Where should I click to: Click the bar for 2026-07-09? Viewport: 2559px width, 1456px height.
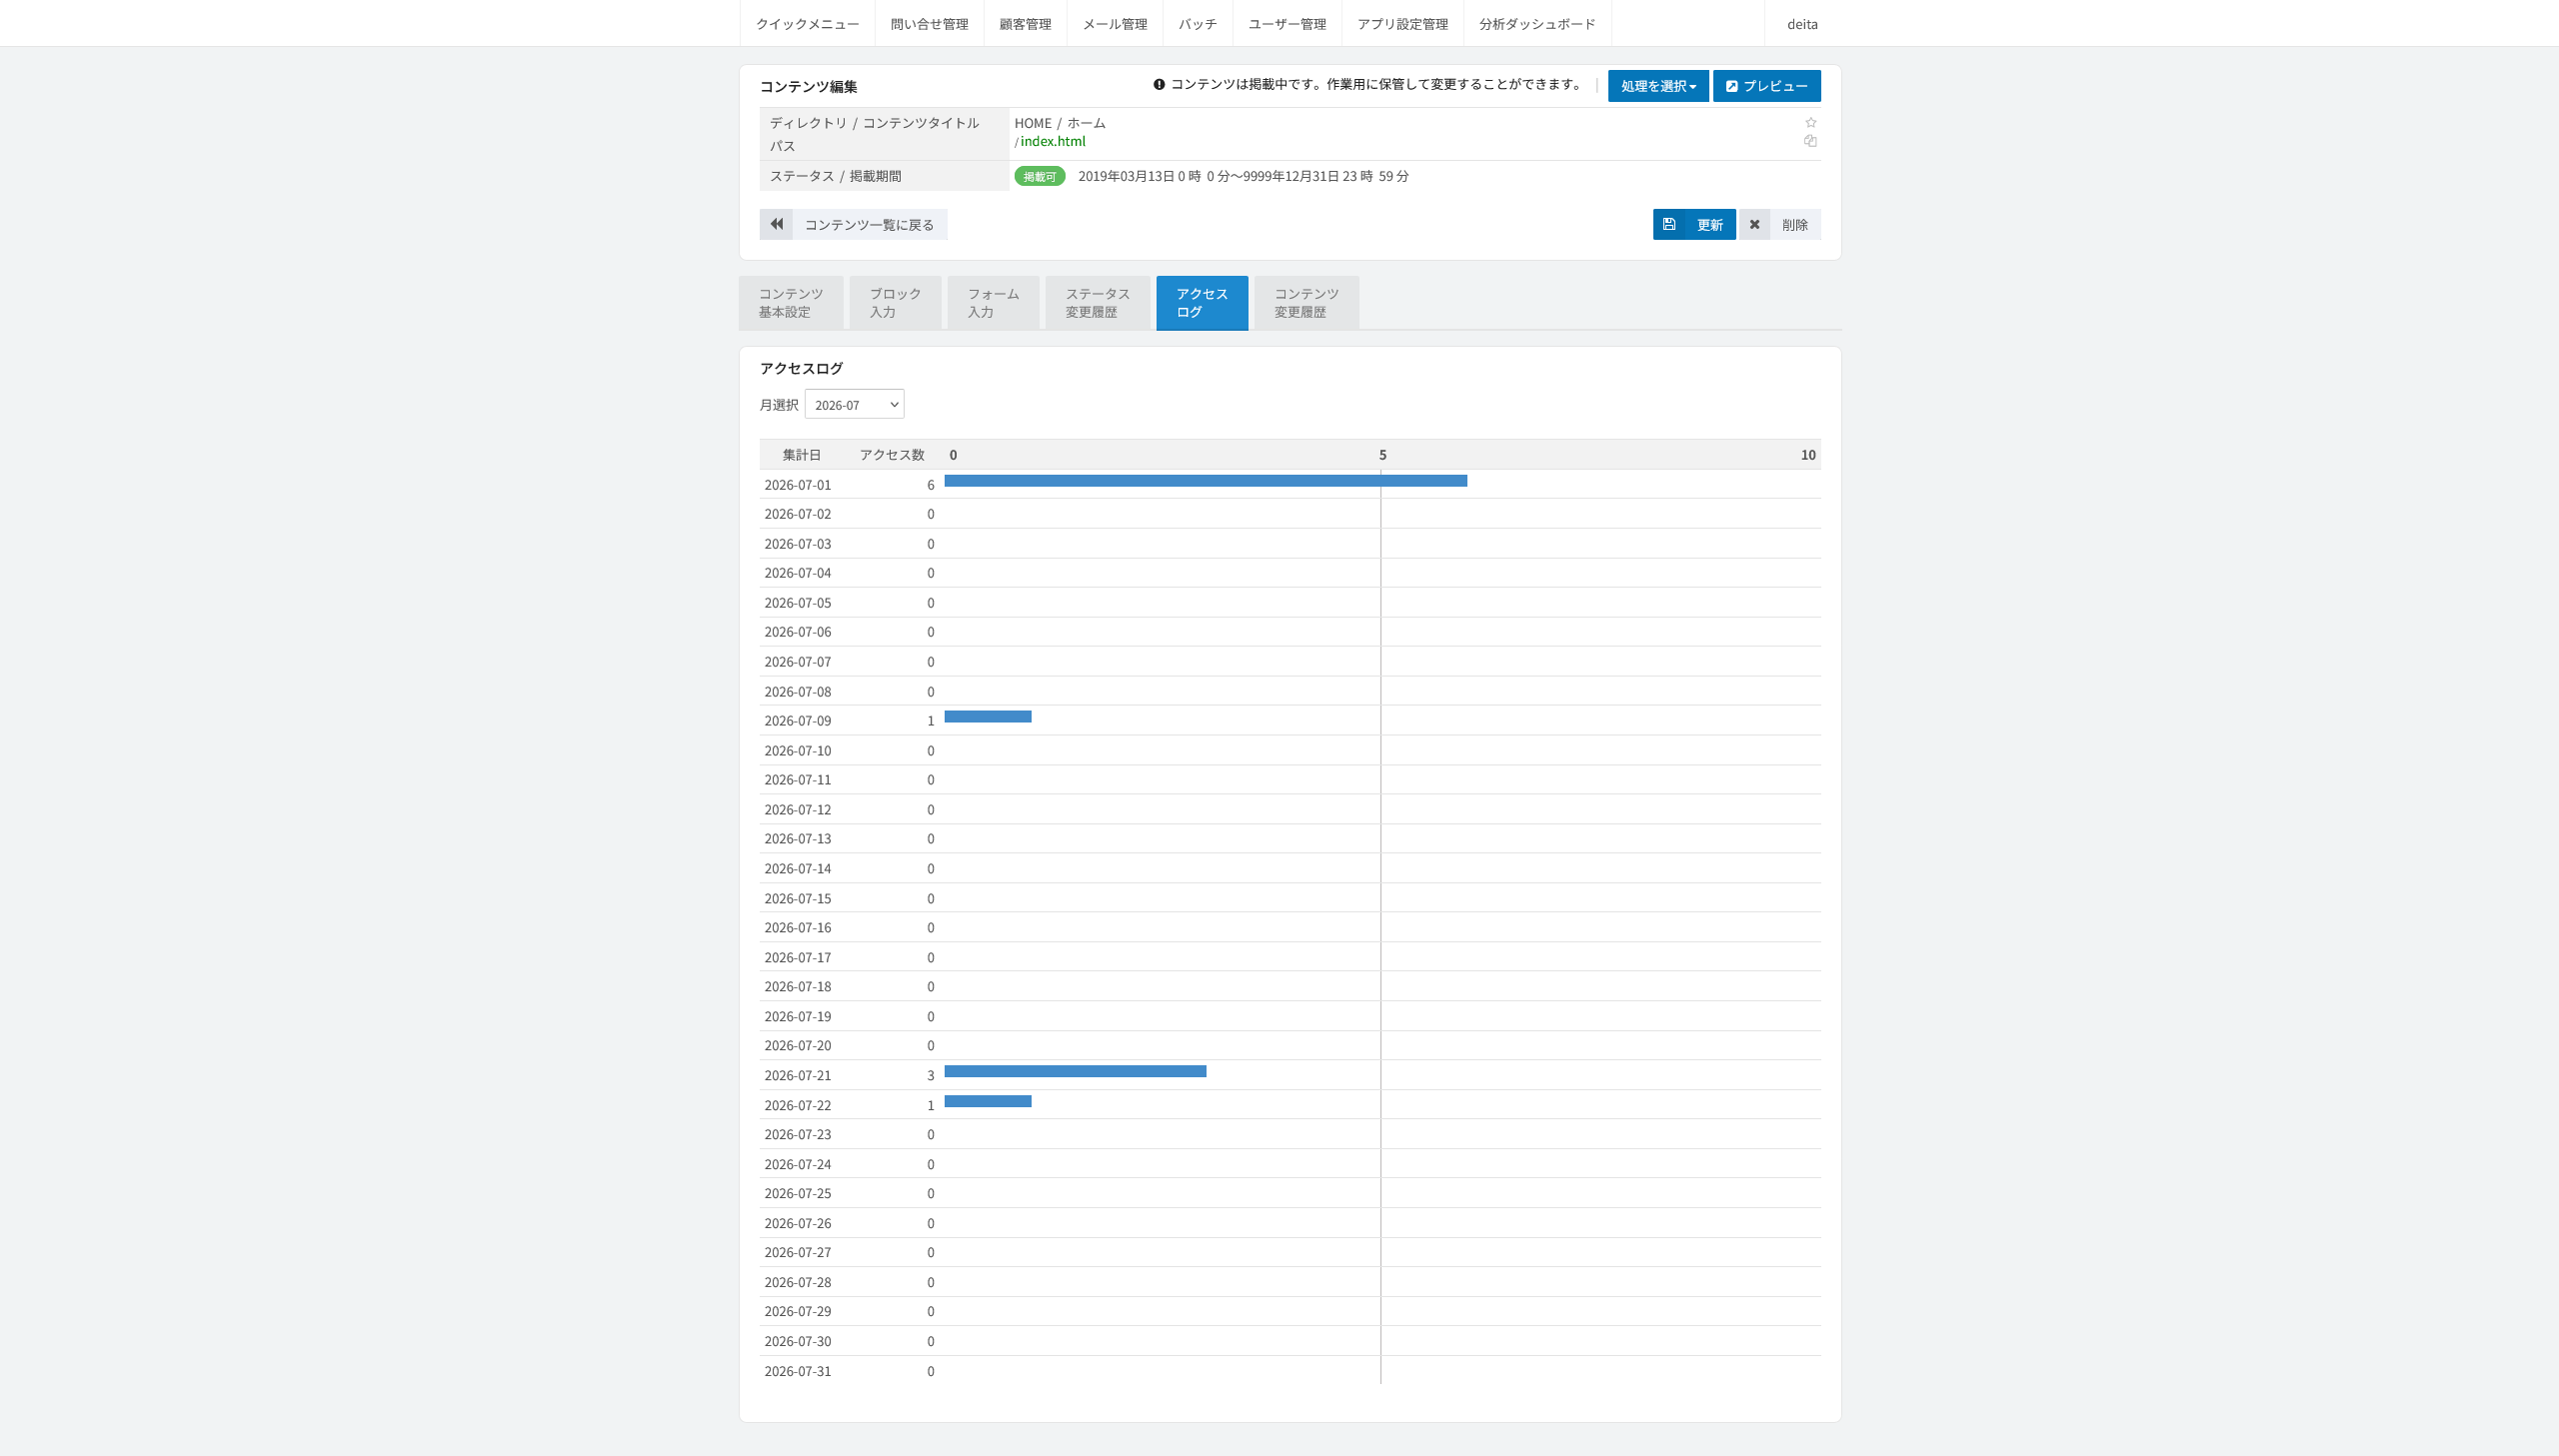click(988, 717)
